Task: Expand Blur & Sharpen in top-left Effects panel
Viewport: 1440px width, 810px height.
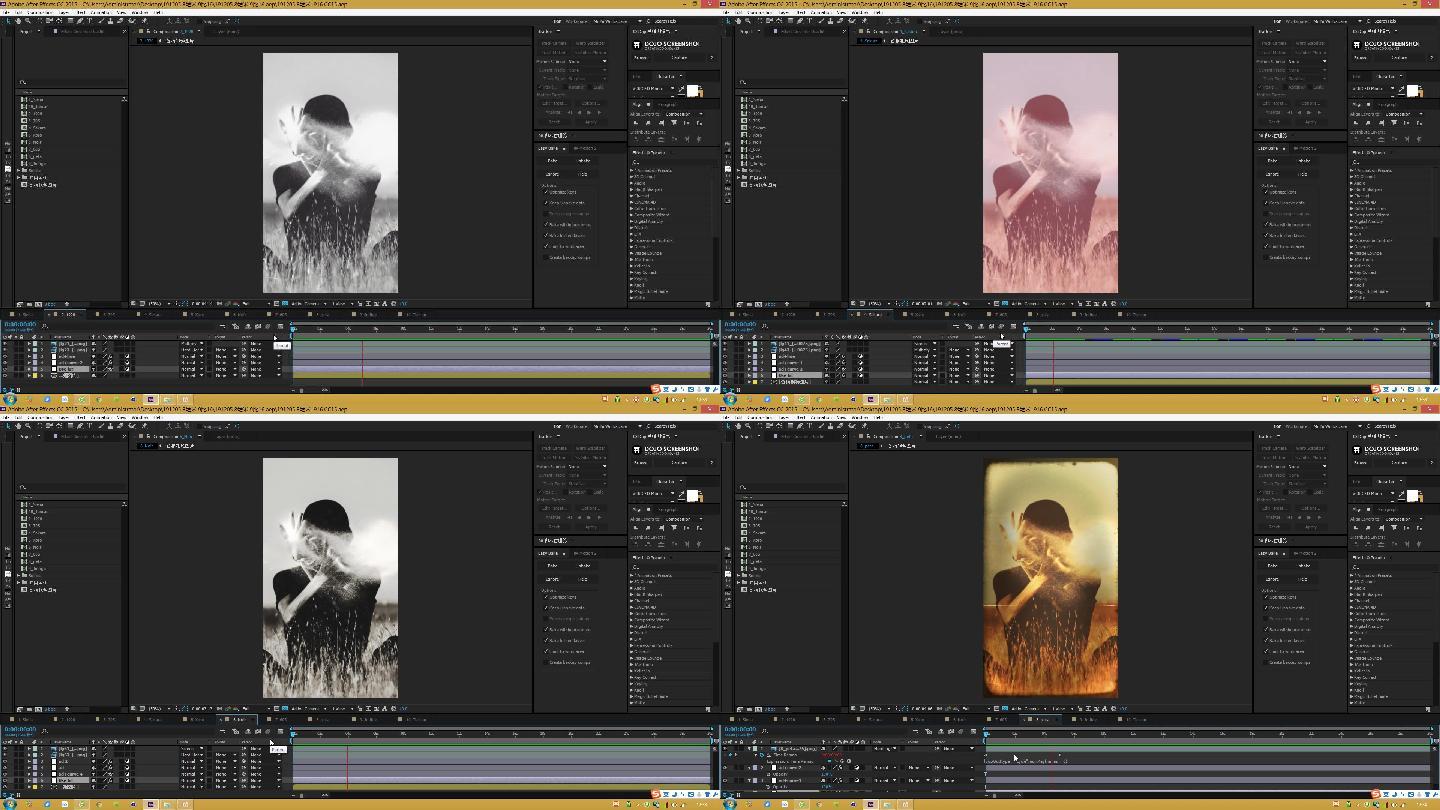Action: point(632,190)
